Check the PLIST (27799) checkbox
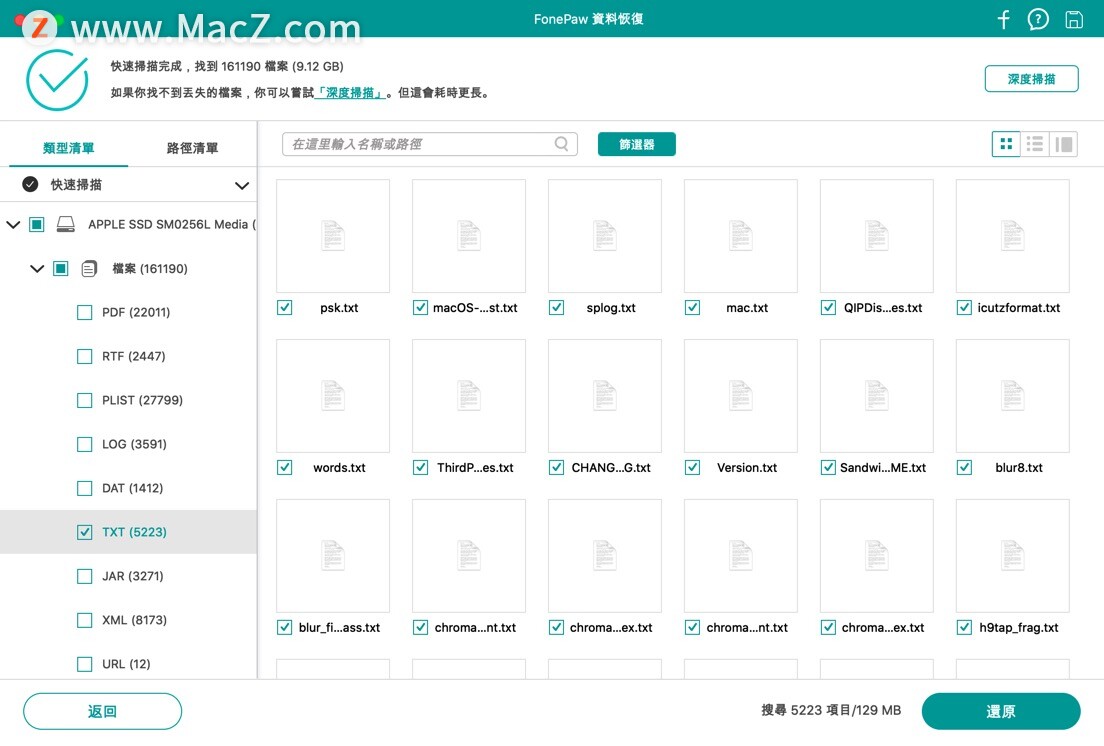 click(x=84, y=400)
